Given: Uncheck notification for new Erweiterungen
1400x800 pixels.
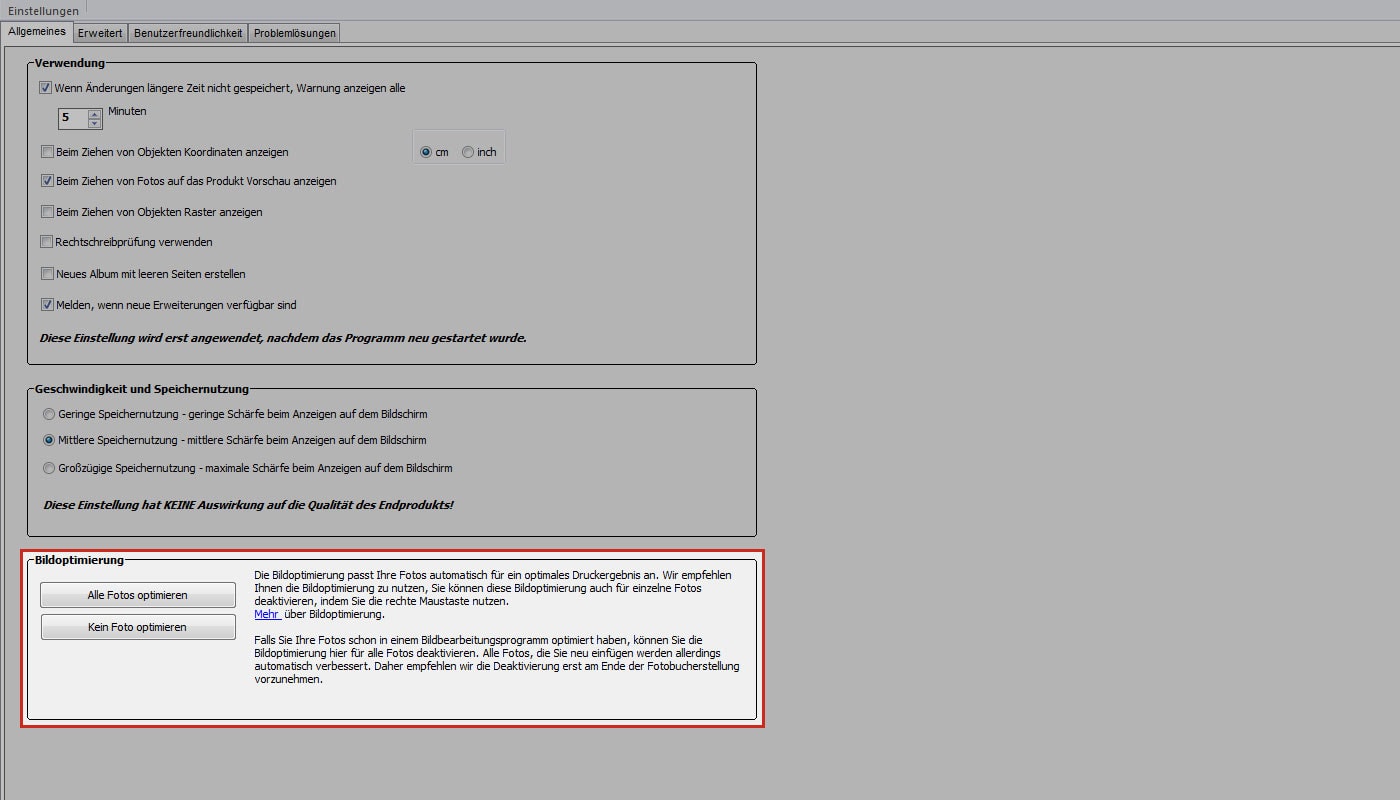Looking at the screenshot, I should pos(47,305).
